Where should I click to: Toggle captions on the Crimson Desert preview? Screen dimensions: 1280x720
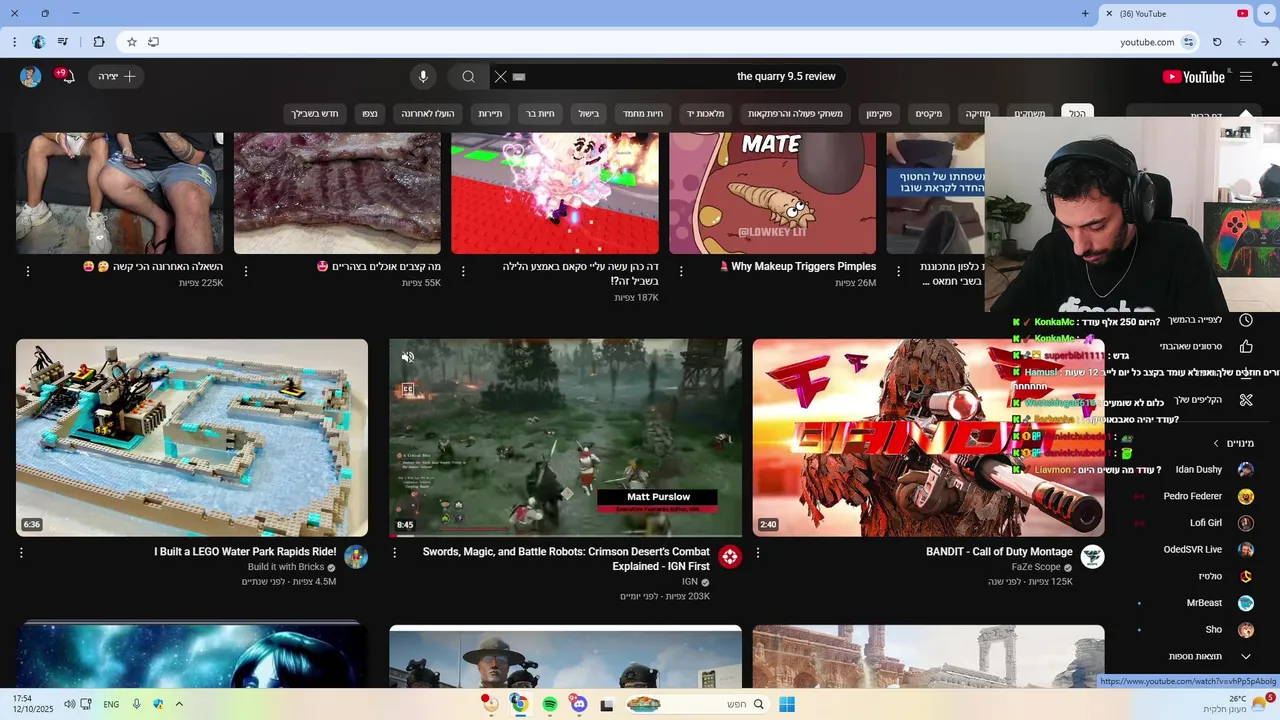click(x=408, y=390)
